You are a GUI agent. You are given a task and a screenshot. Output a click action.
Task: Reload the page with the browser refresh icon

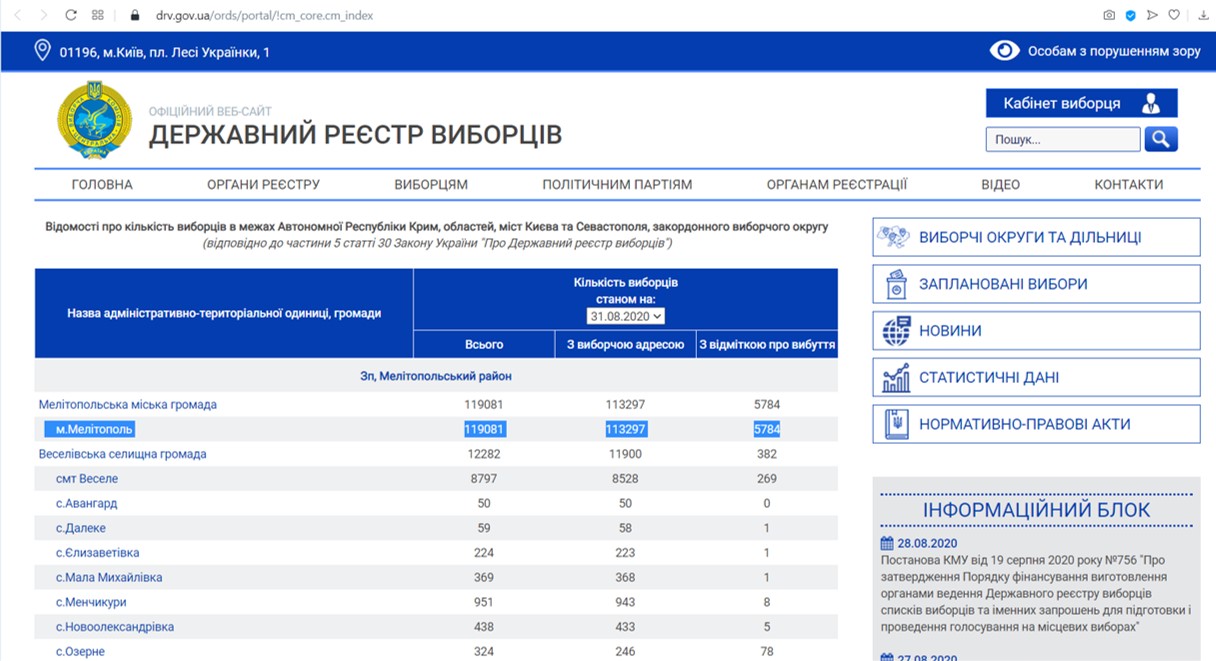coord(71,16)
